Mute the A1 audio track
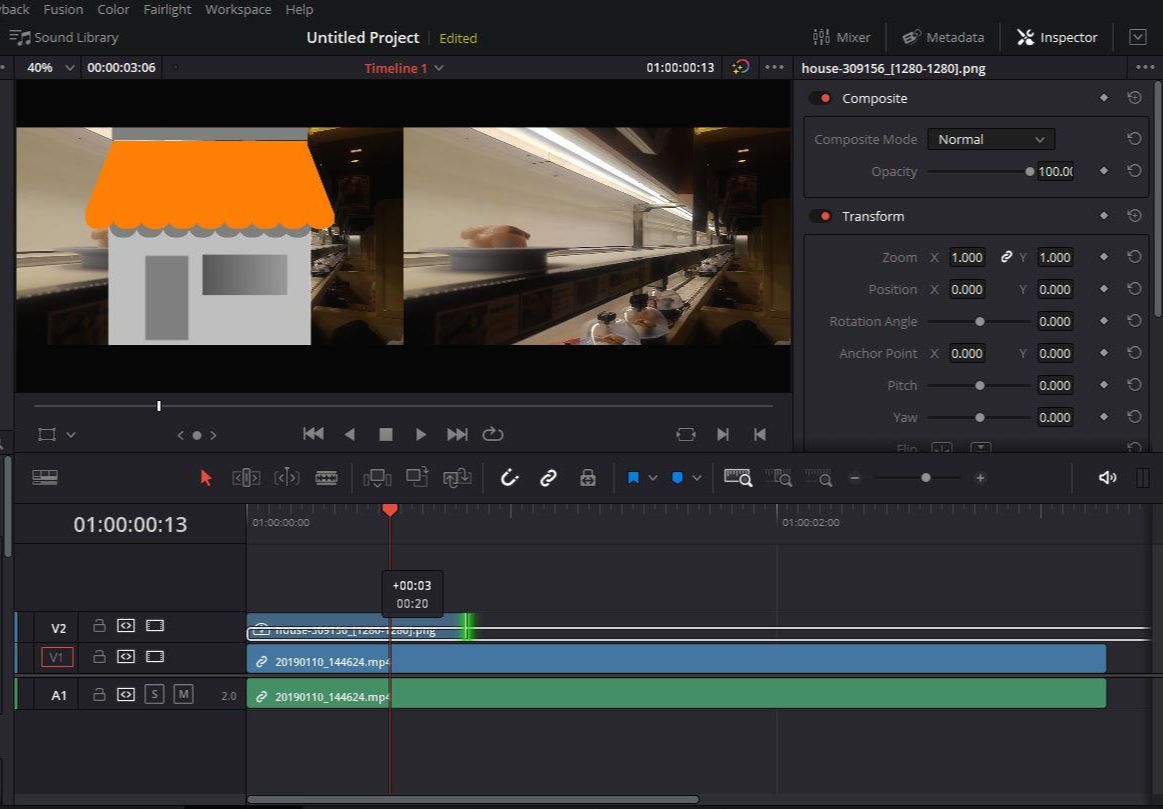Image resolution: width=1163 pixels, height=809 pixels. [183, 694]
